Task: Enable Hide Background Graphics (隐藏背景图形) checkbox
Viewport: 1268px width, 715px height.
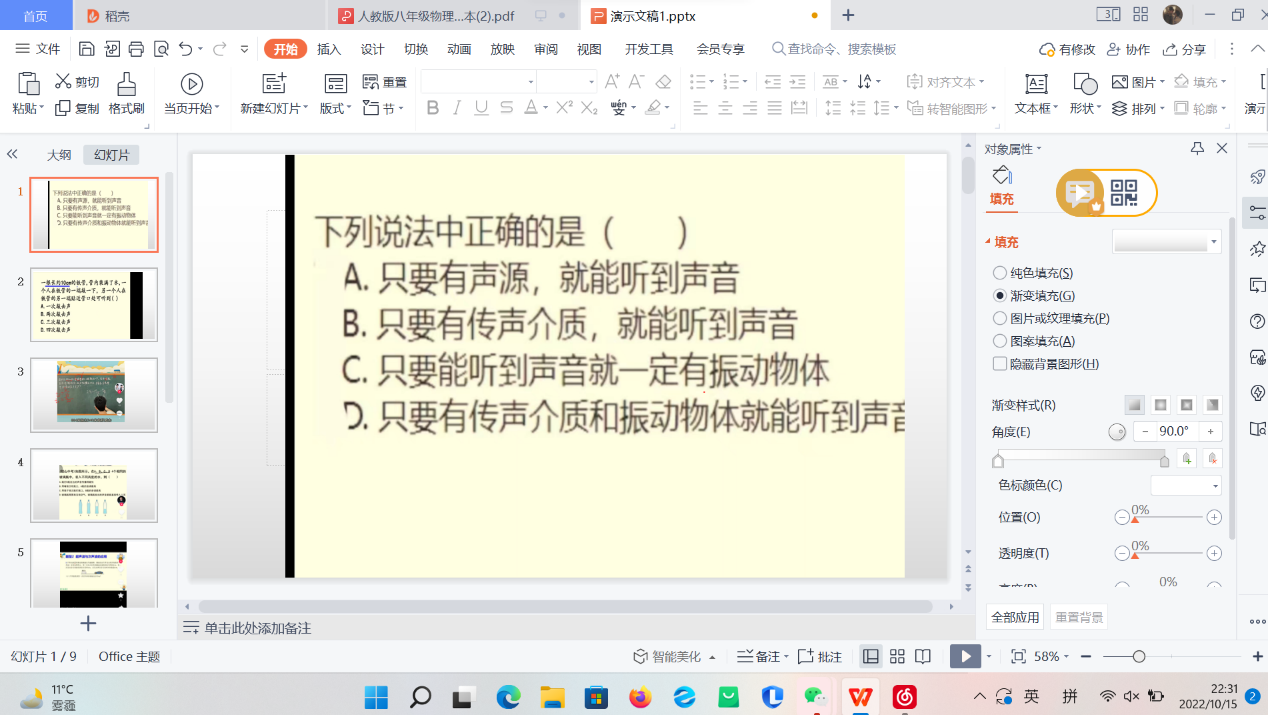Action: tap(1000, 364)
